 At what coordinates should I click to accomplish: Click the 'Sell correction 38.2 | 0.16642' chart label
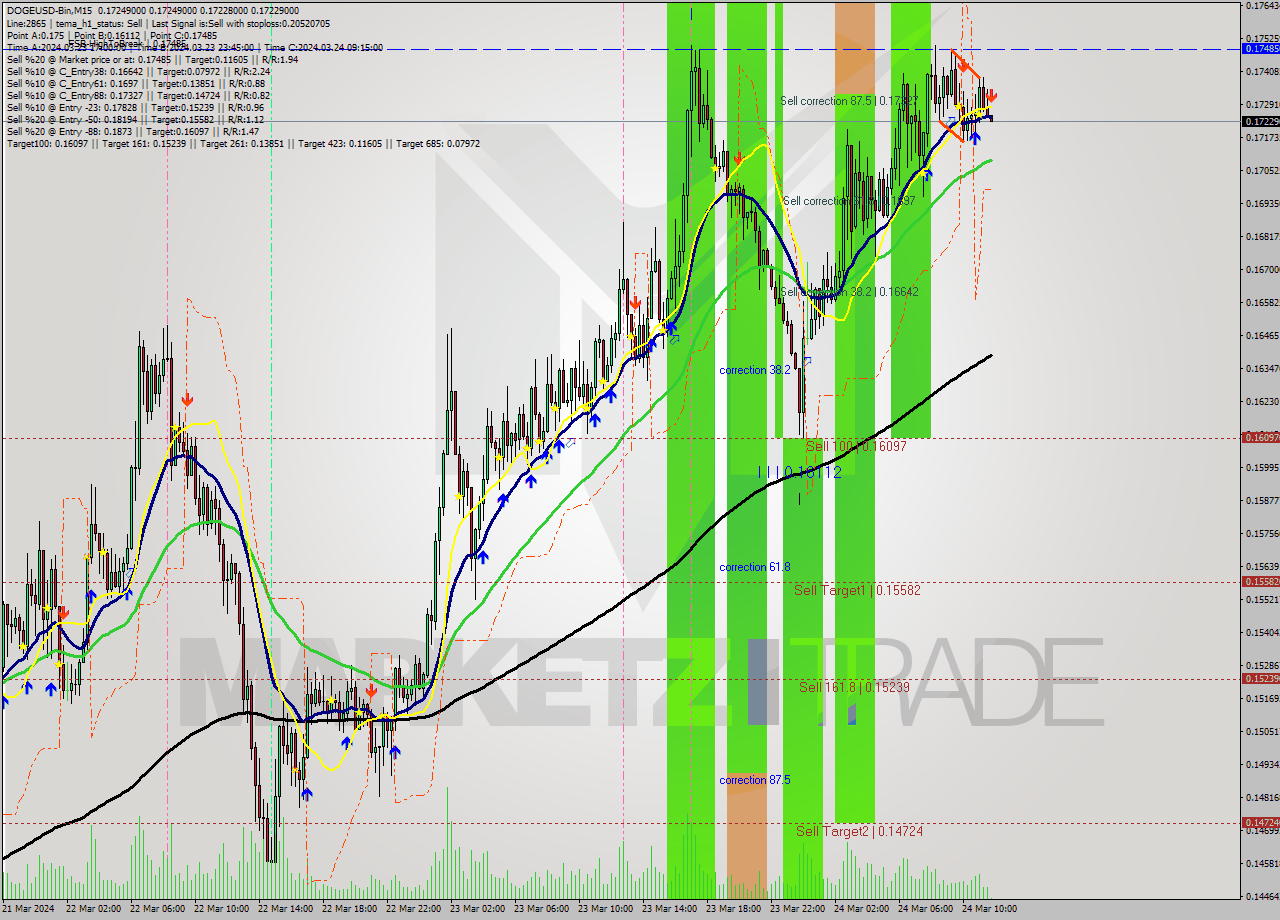849,291
